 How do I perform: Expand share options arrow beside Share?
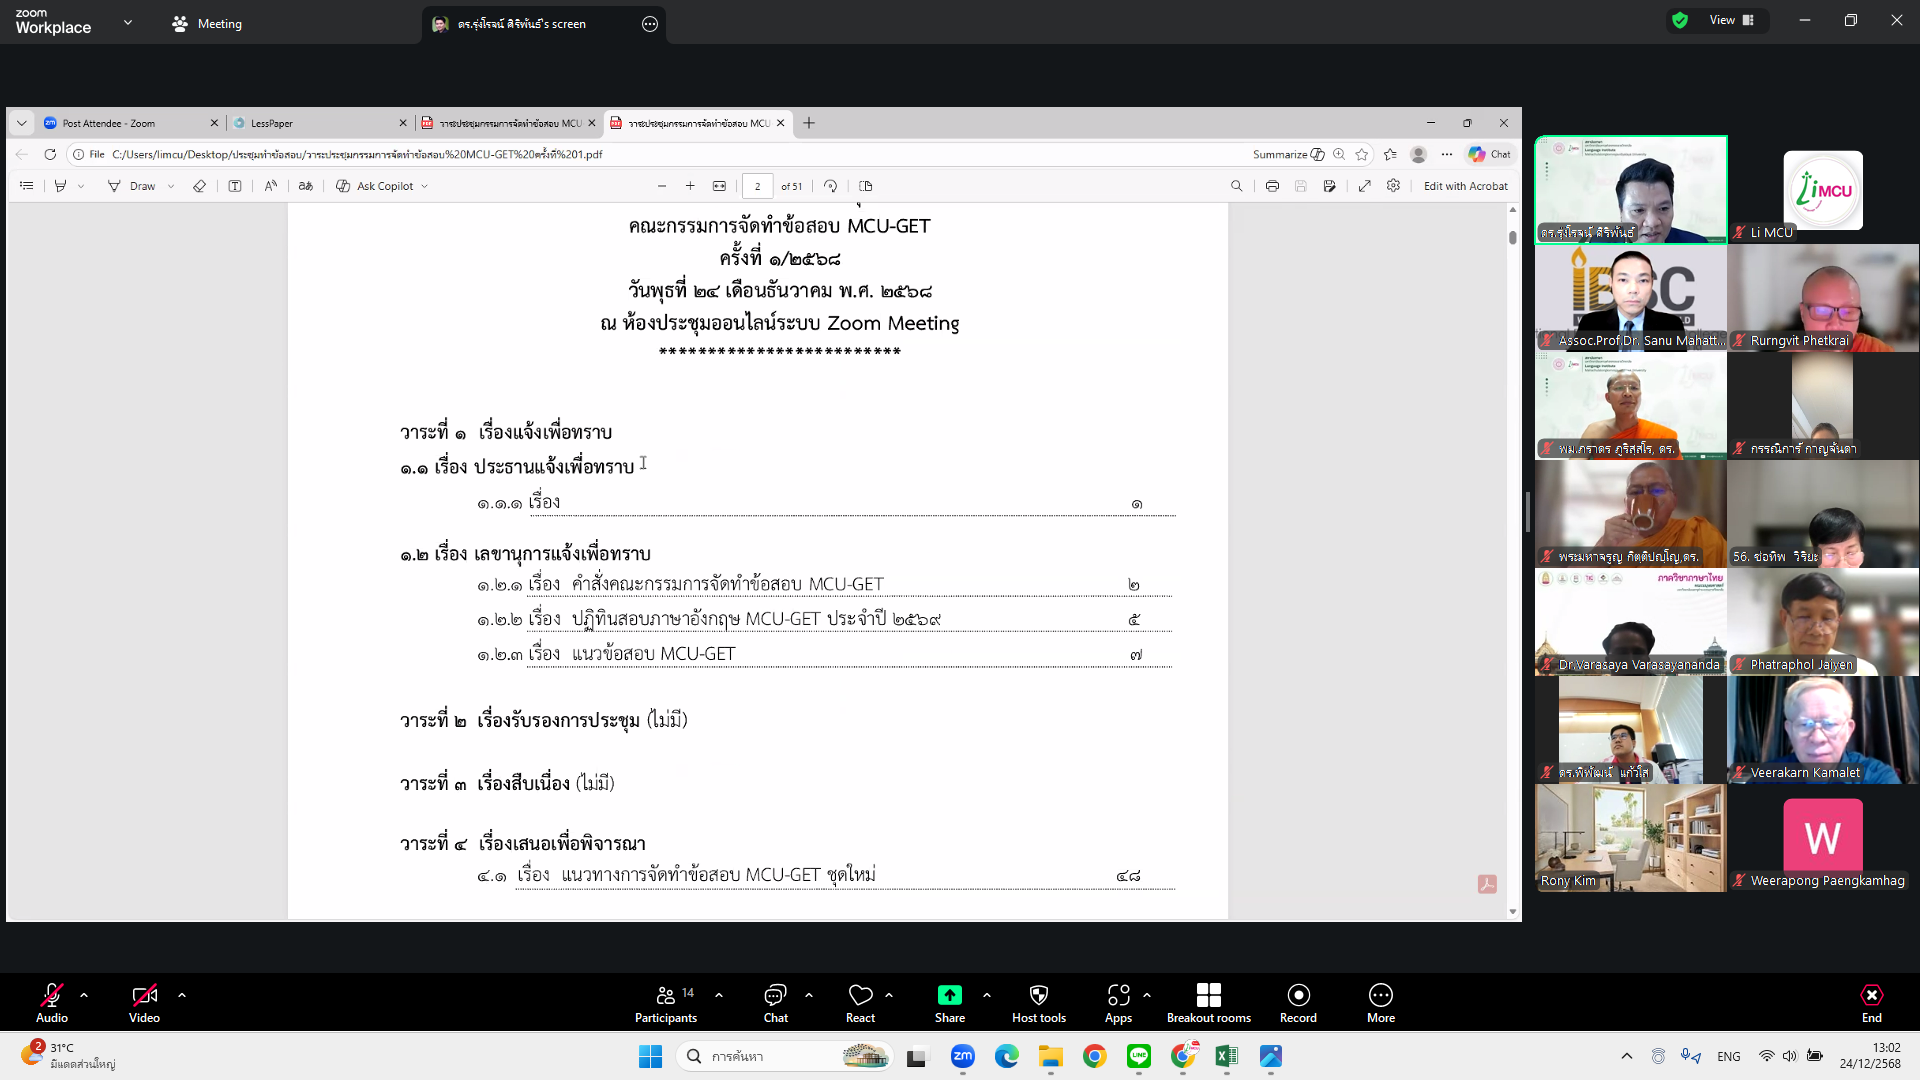[987, 995]
